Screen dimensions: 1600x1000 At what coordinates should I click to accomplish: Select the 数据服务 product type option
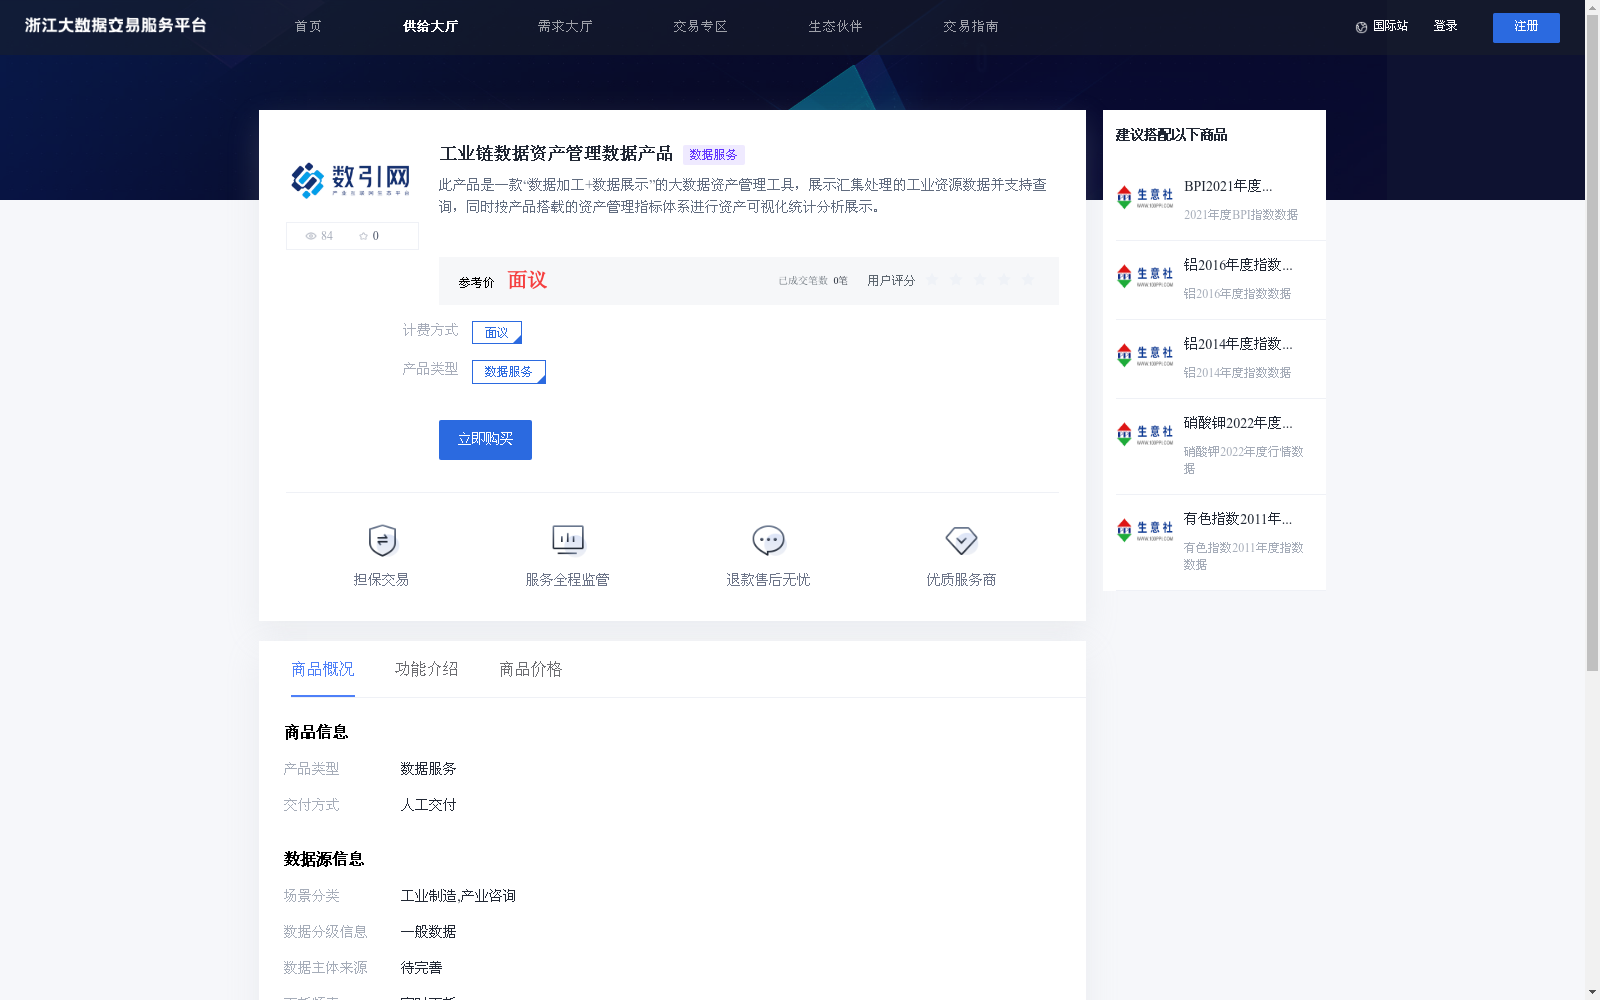point(509,372)
